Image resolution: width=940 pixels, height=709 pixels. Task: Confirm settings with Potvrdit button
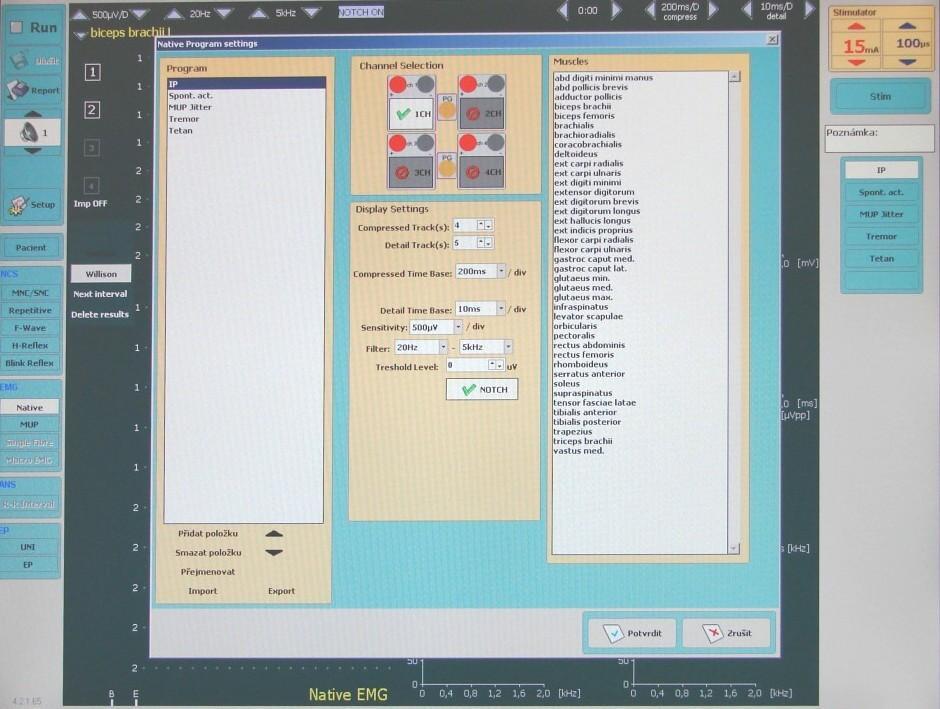632,633
